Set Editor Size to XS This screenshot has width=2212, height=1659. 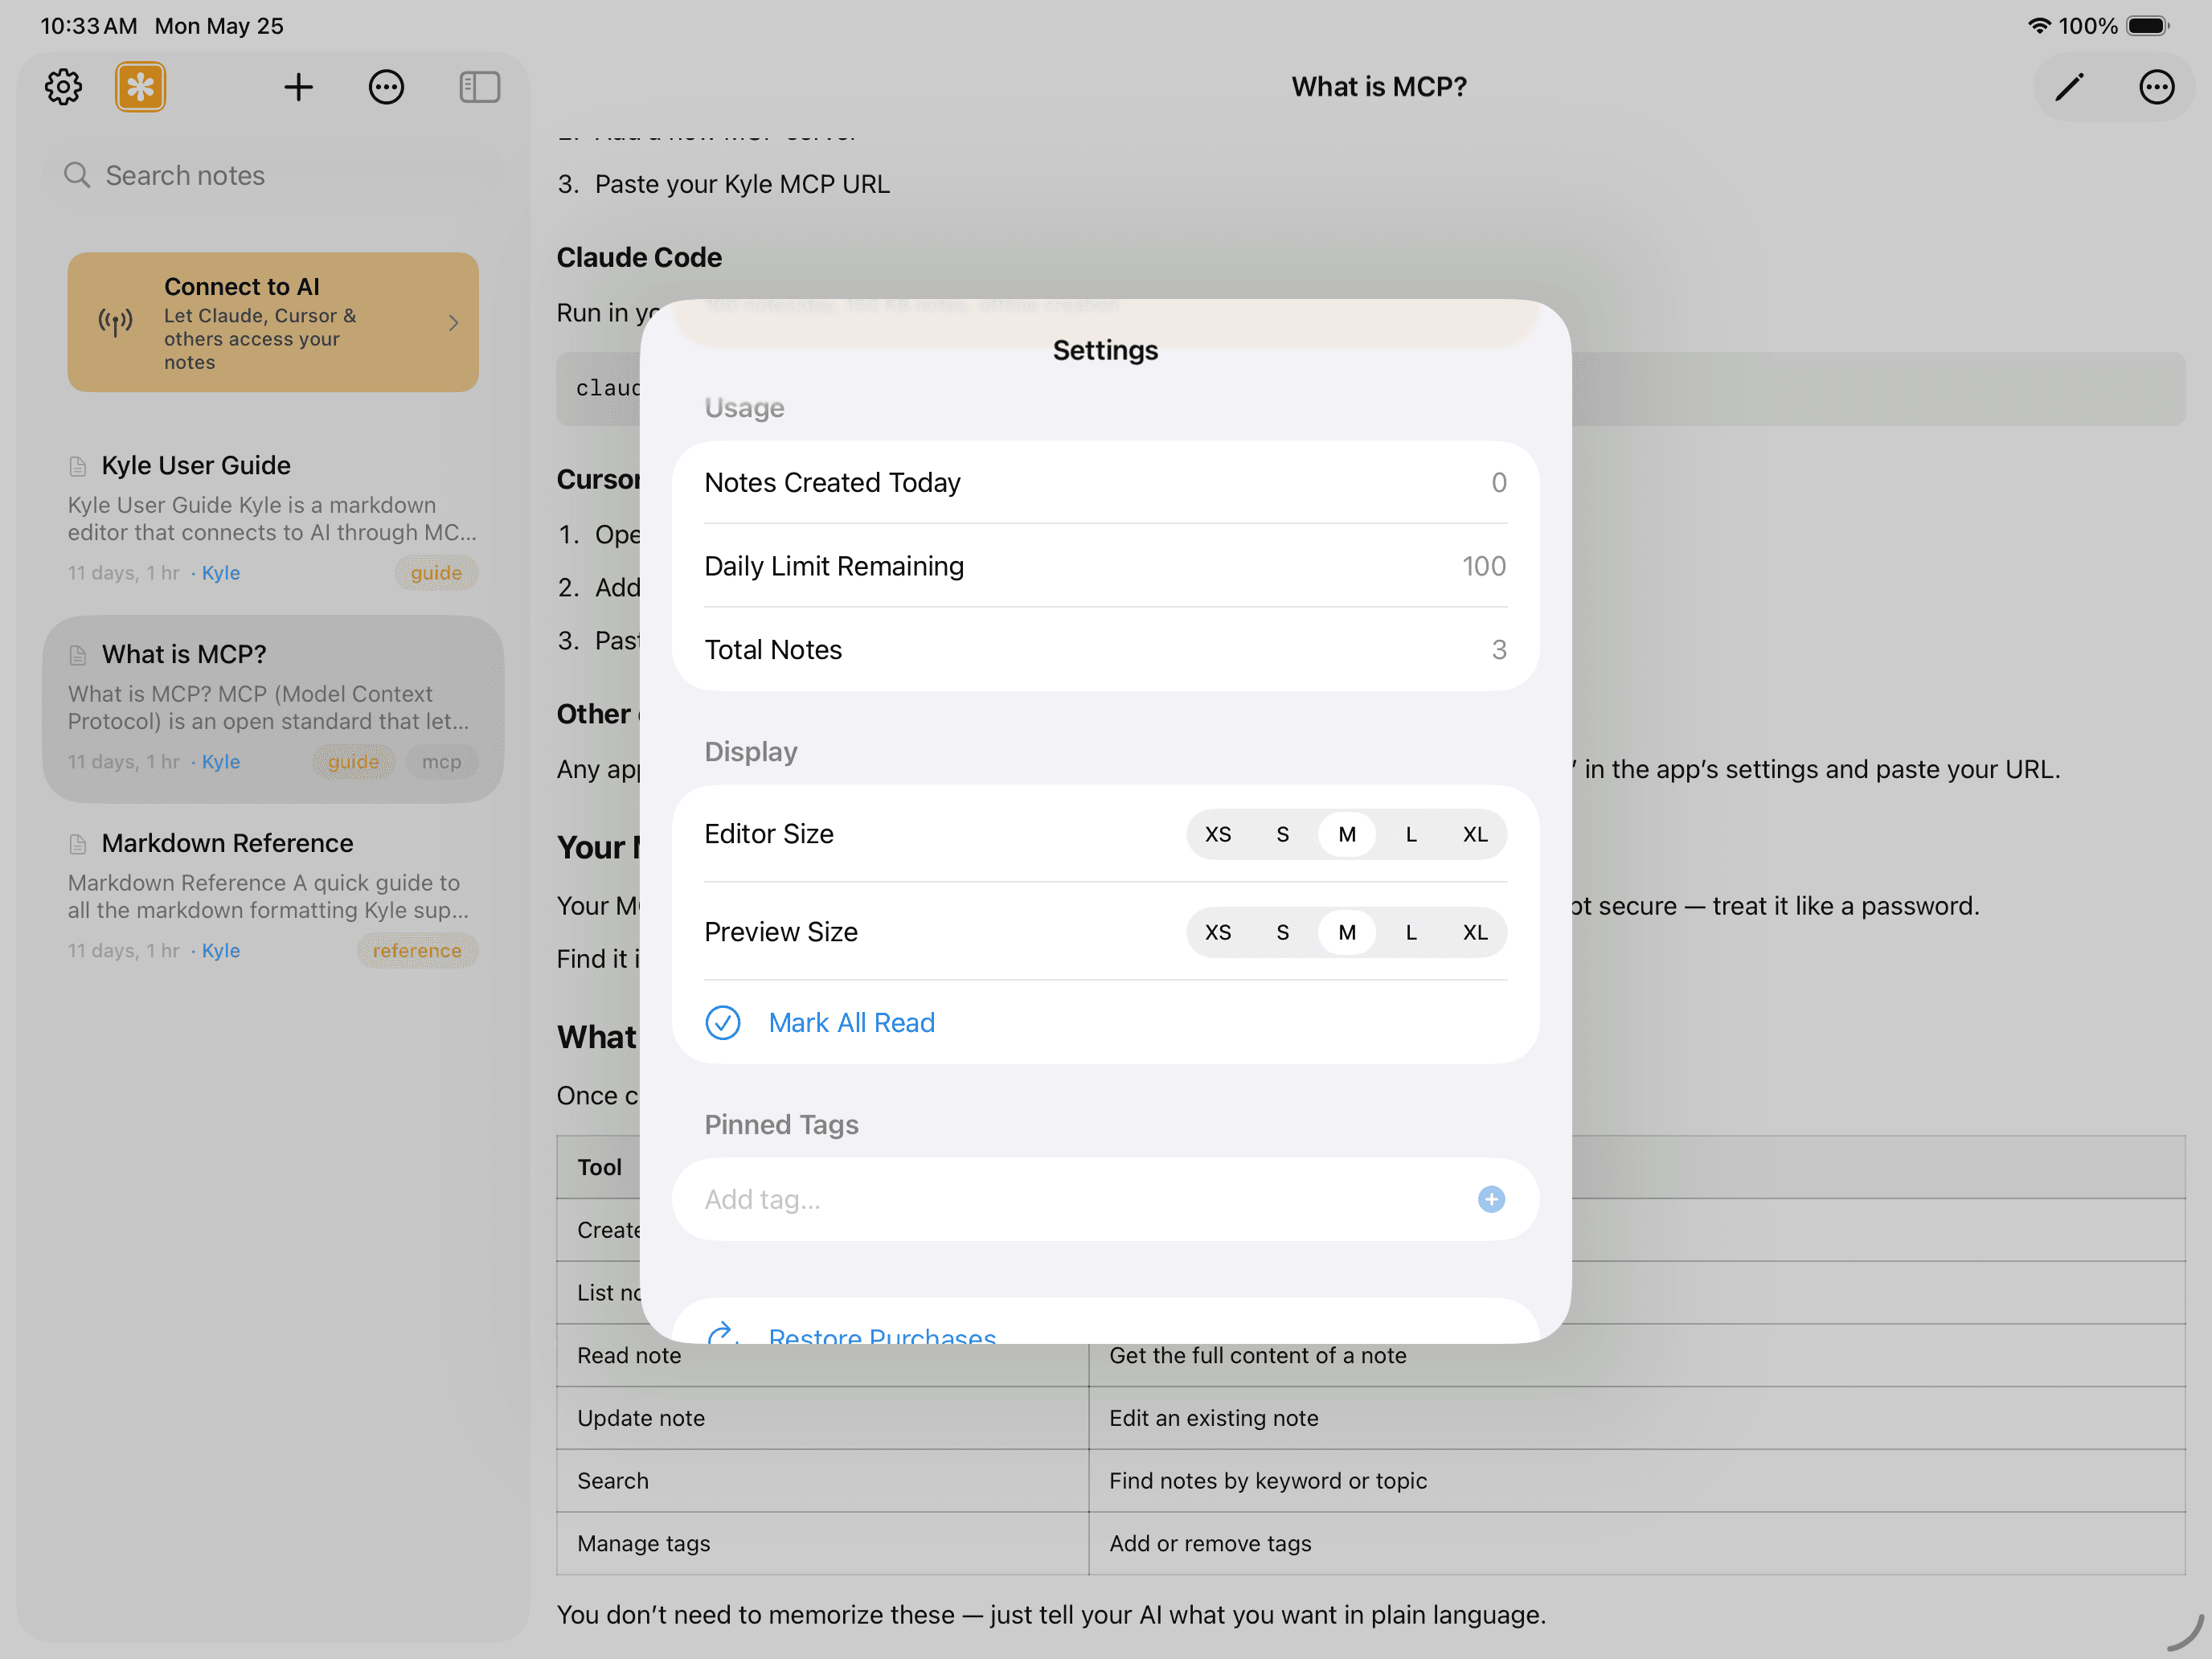[x=1218, y=834]
